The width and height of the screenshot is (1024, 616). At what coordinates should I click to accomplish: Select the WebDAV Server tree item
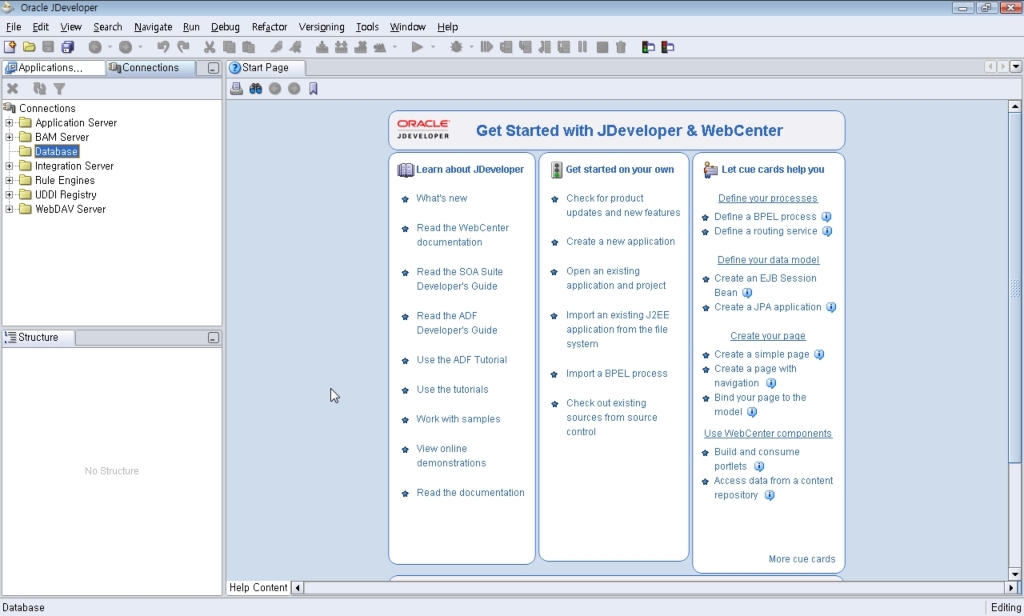coord(71,209)
